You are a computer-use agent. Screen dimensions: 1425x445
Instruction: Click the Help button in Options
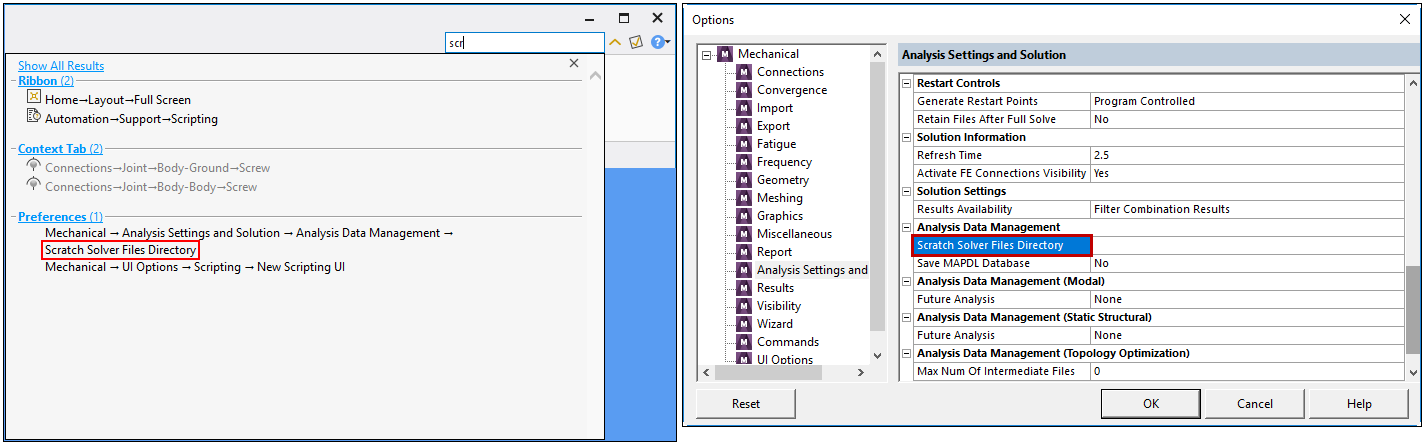pos(1359,404)
